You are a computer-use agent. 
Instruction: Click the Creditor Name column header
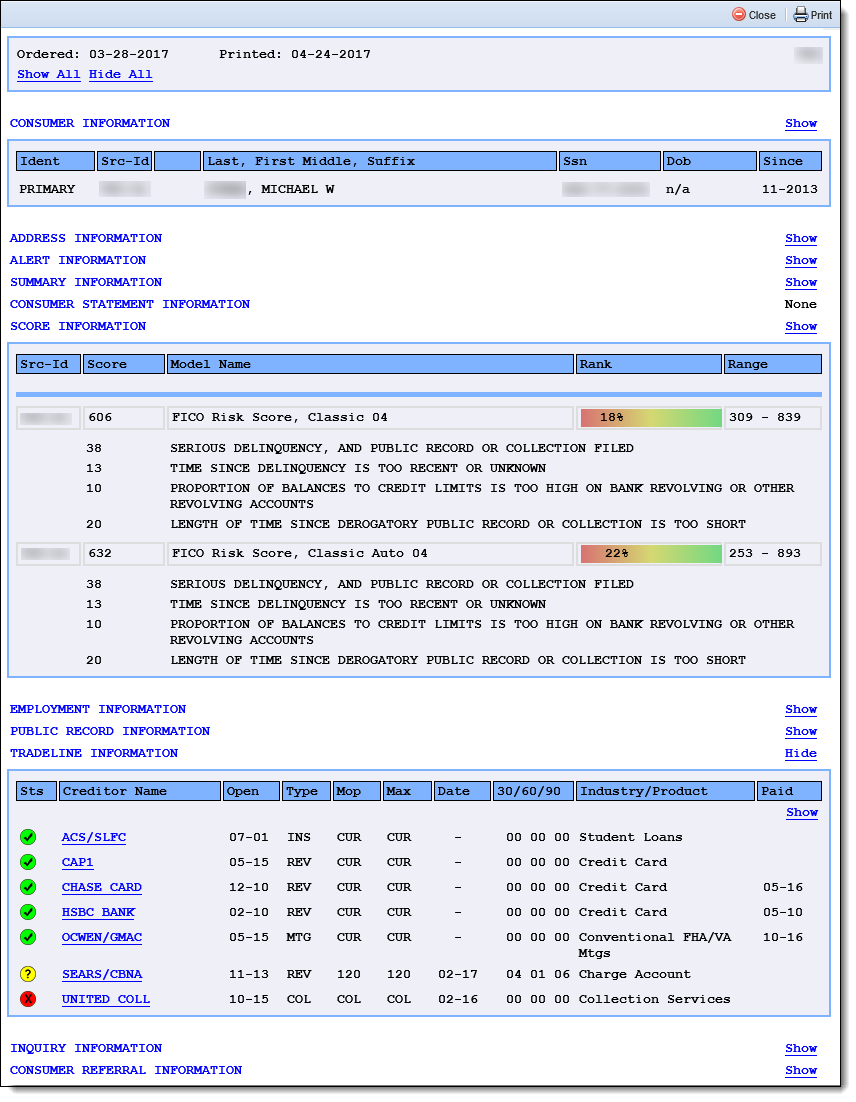coord(140,791)
